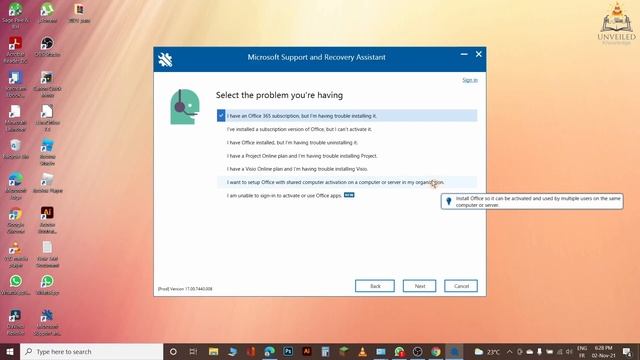Open File Explorer from the taskbar

[213, 351]
